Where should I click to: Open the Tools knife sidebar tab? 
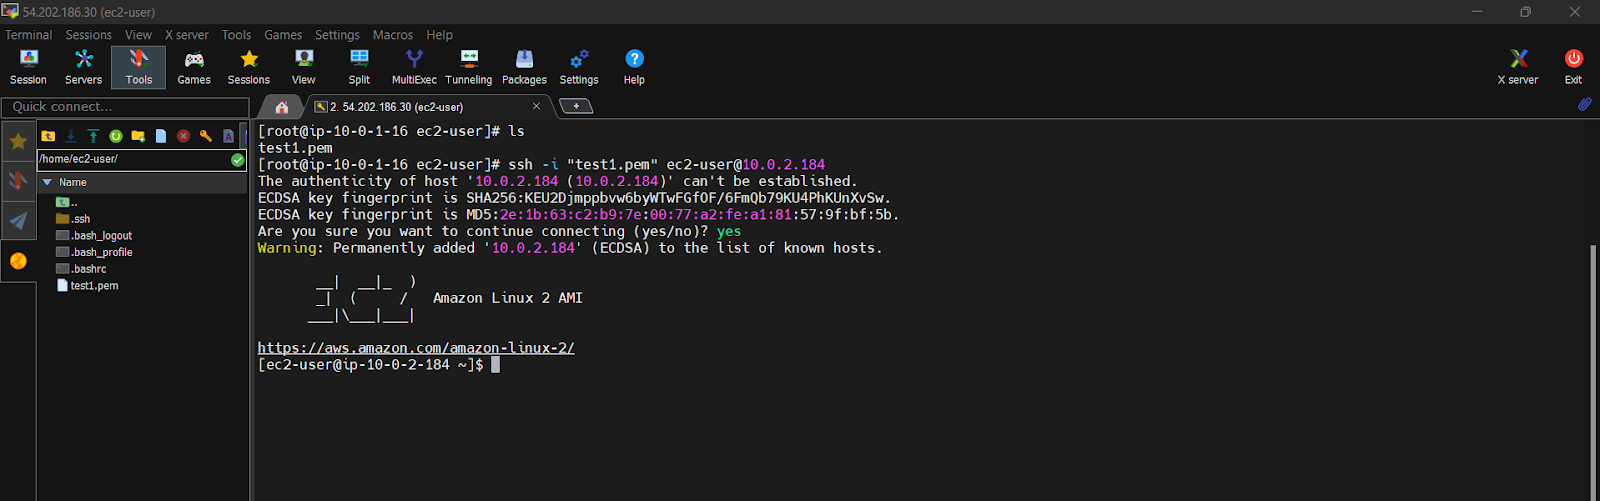pos(18,181)
